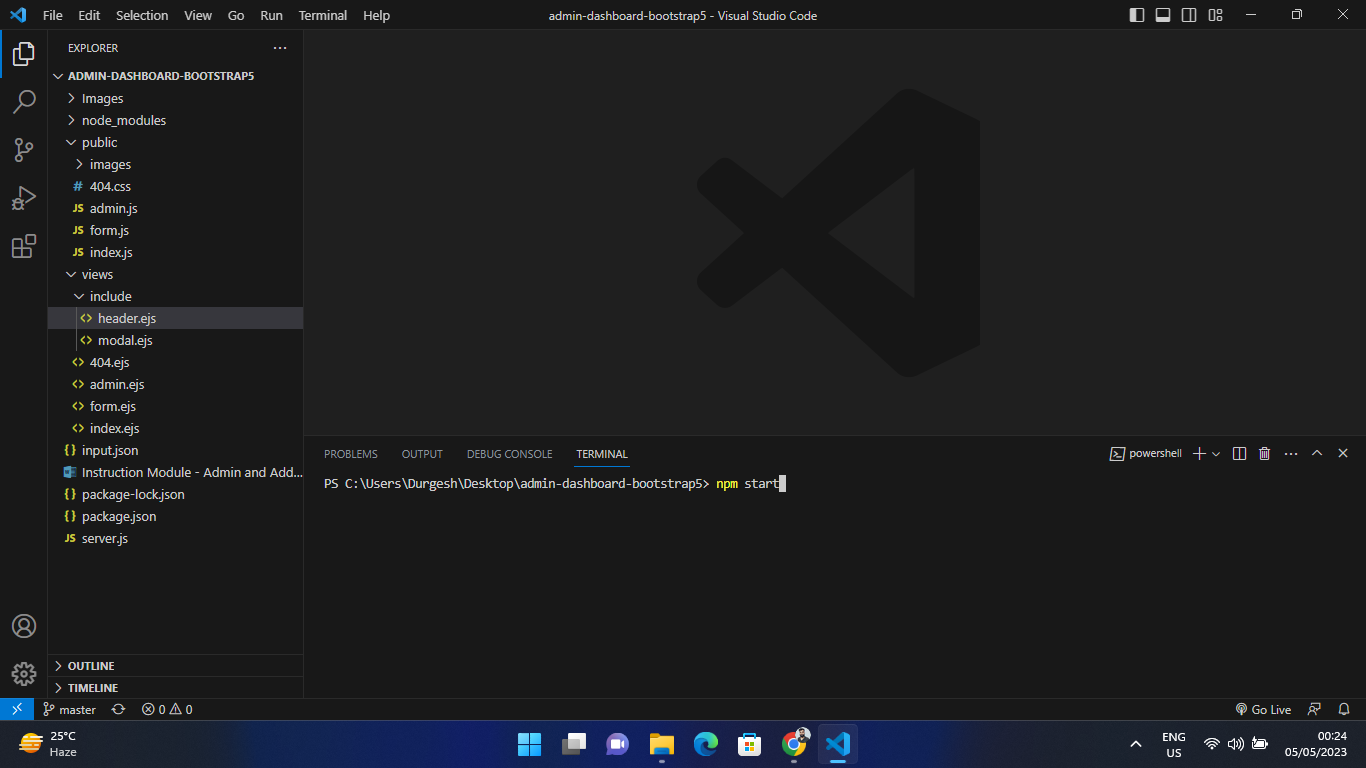
Task: Split the terminal with the split icon
Action: pos(1239,453)
